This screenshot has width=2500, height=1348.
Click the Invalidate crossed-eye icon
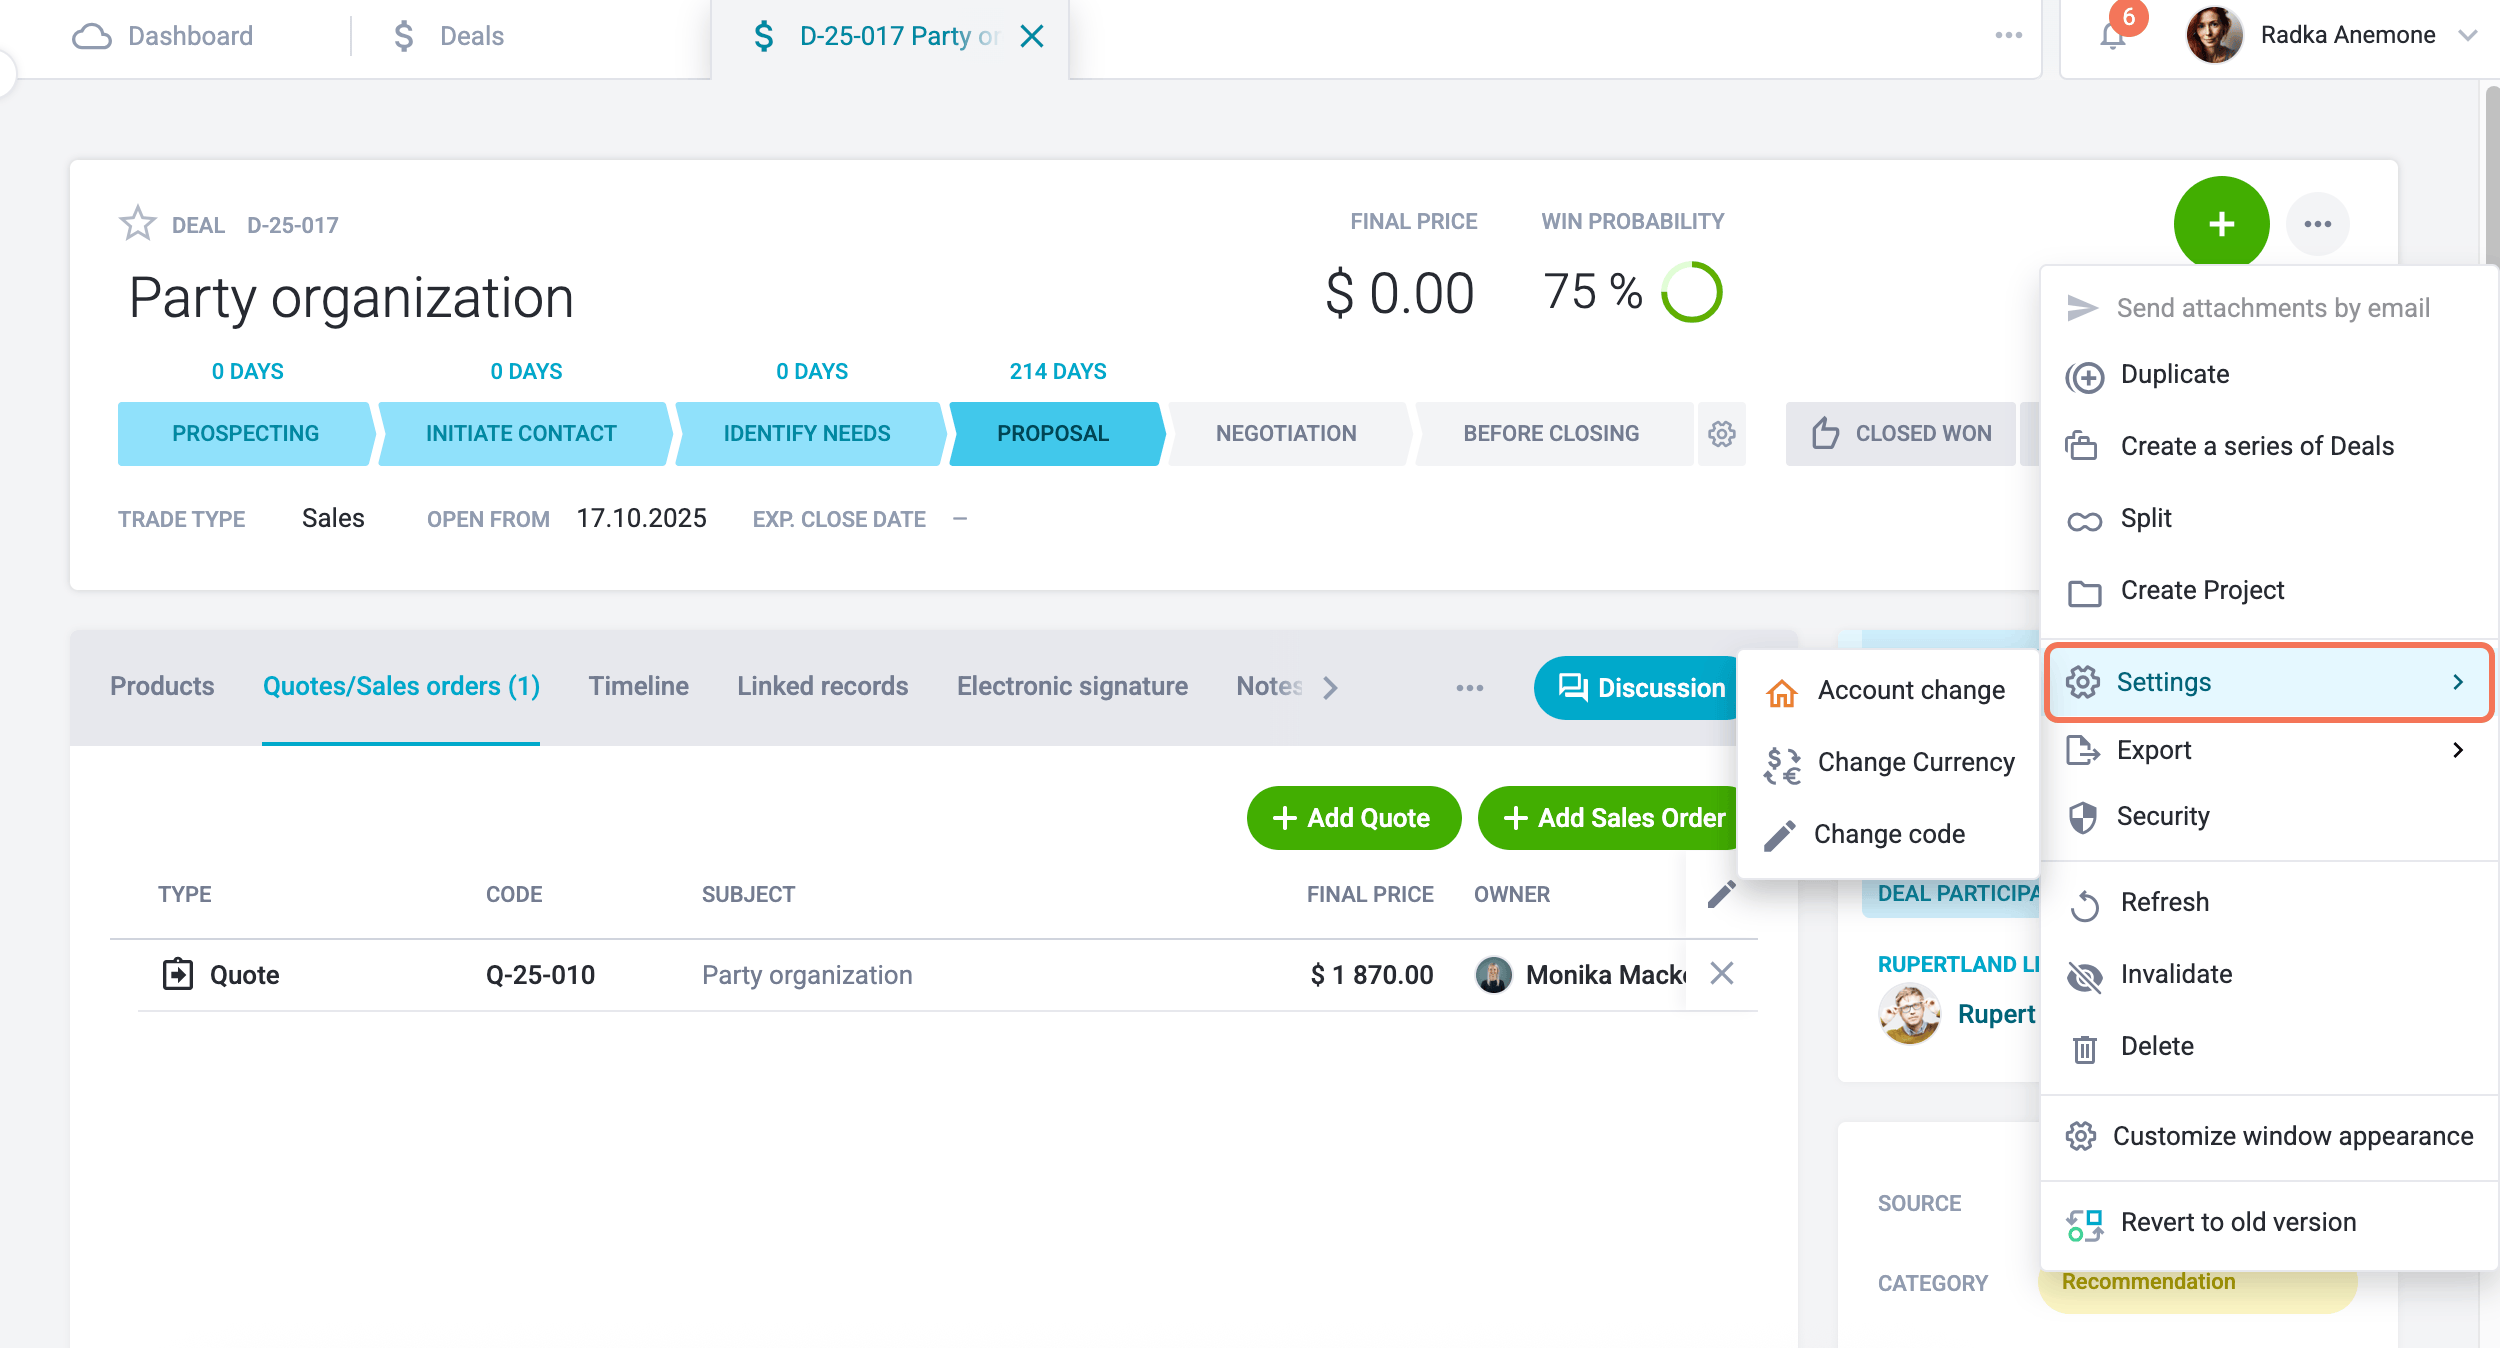tap(2085, 977)
